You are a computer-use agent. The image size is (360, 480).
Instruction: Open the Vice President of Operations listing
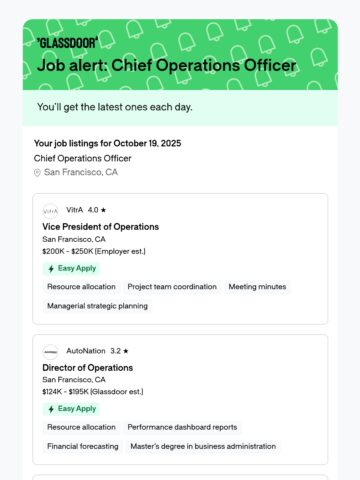pyautogui.click(x=100, y=227)
